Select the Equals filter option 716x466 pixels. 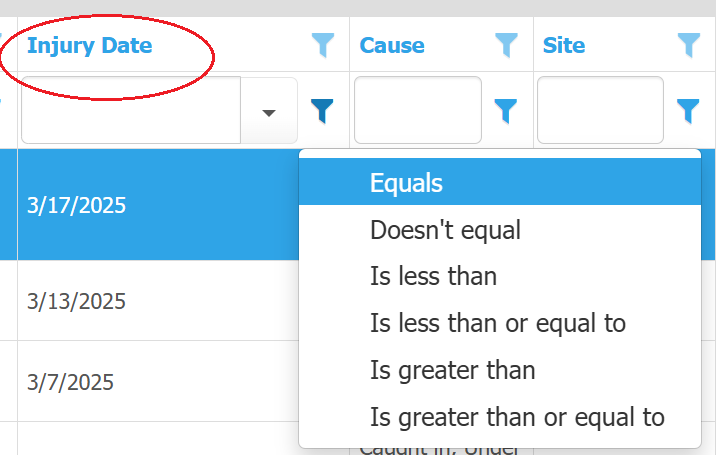pyautogui.click(x=406, y=183)
